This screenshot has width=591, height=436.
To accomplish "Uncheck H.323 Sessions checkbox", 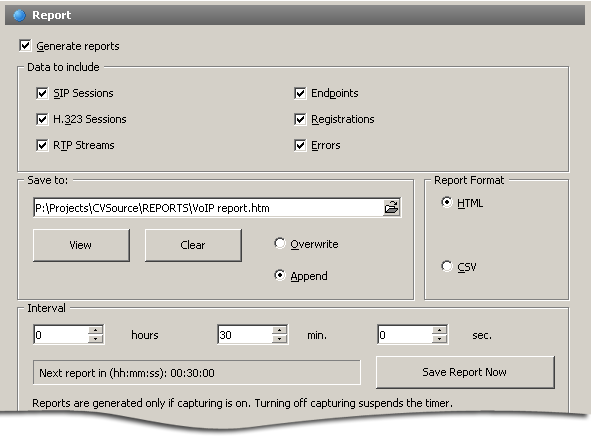I will 42,119.
